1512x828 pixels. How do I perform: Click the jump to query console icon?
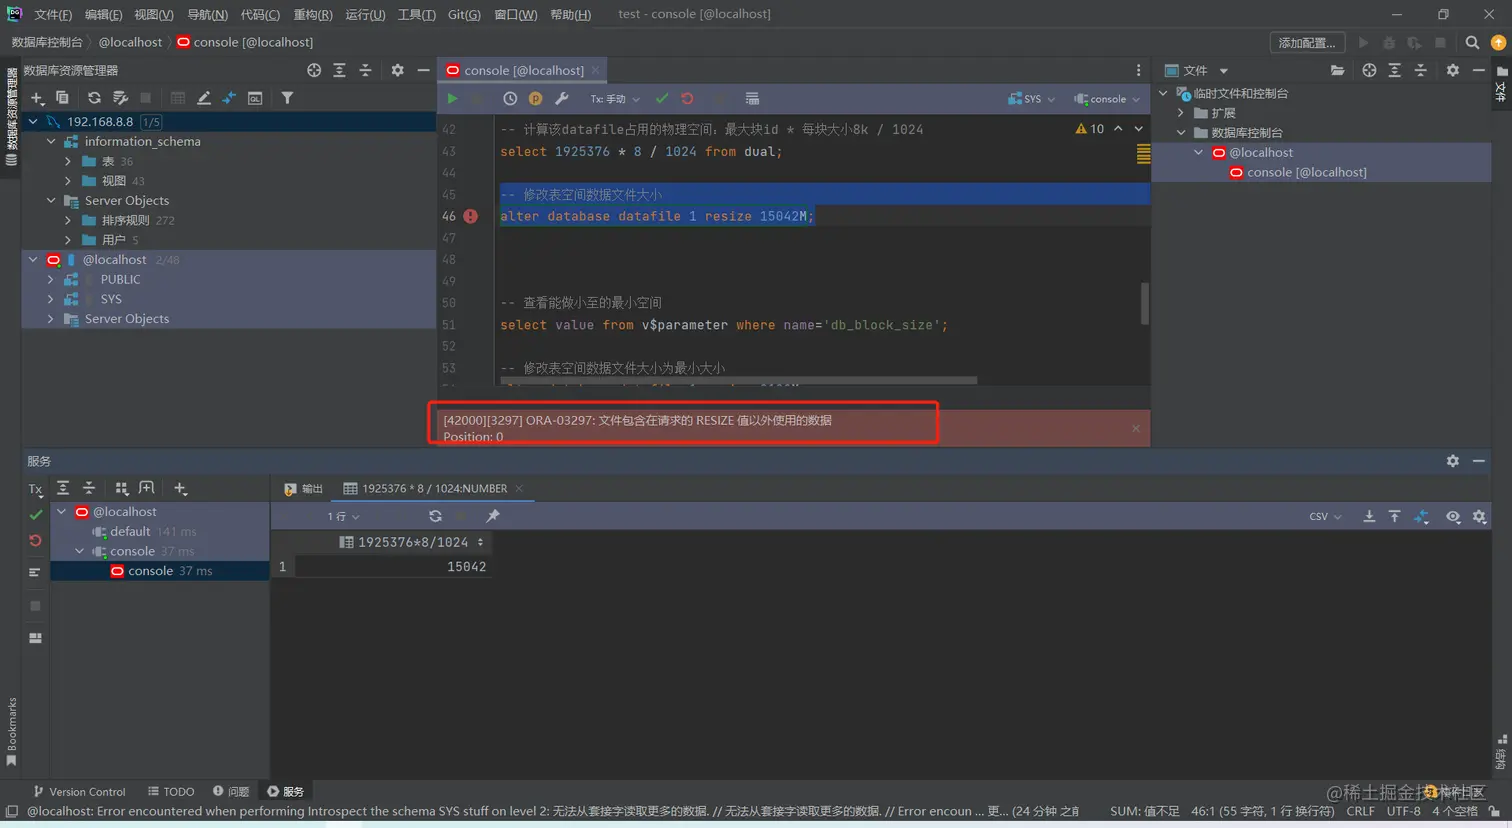[255, 98]
